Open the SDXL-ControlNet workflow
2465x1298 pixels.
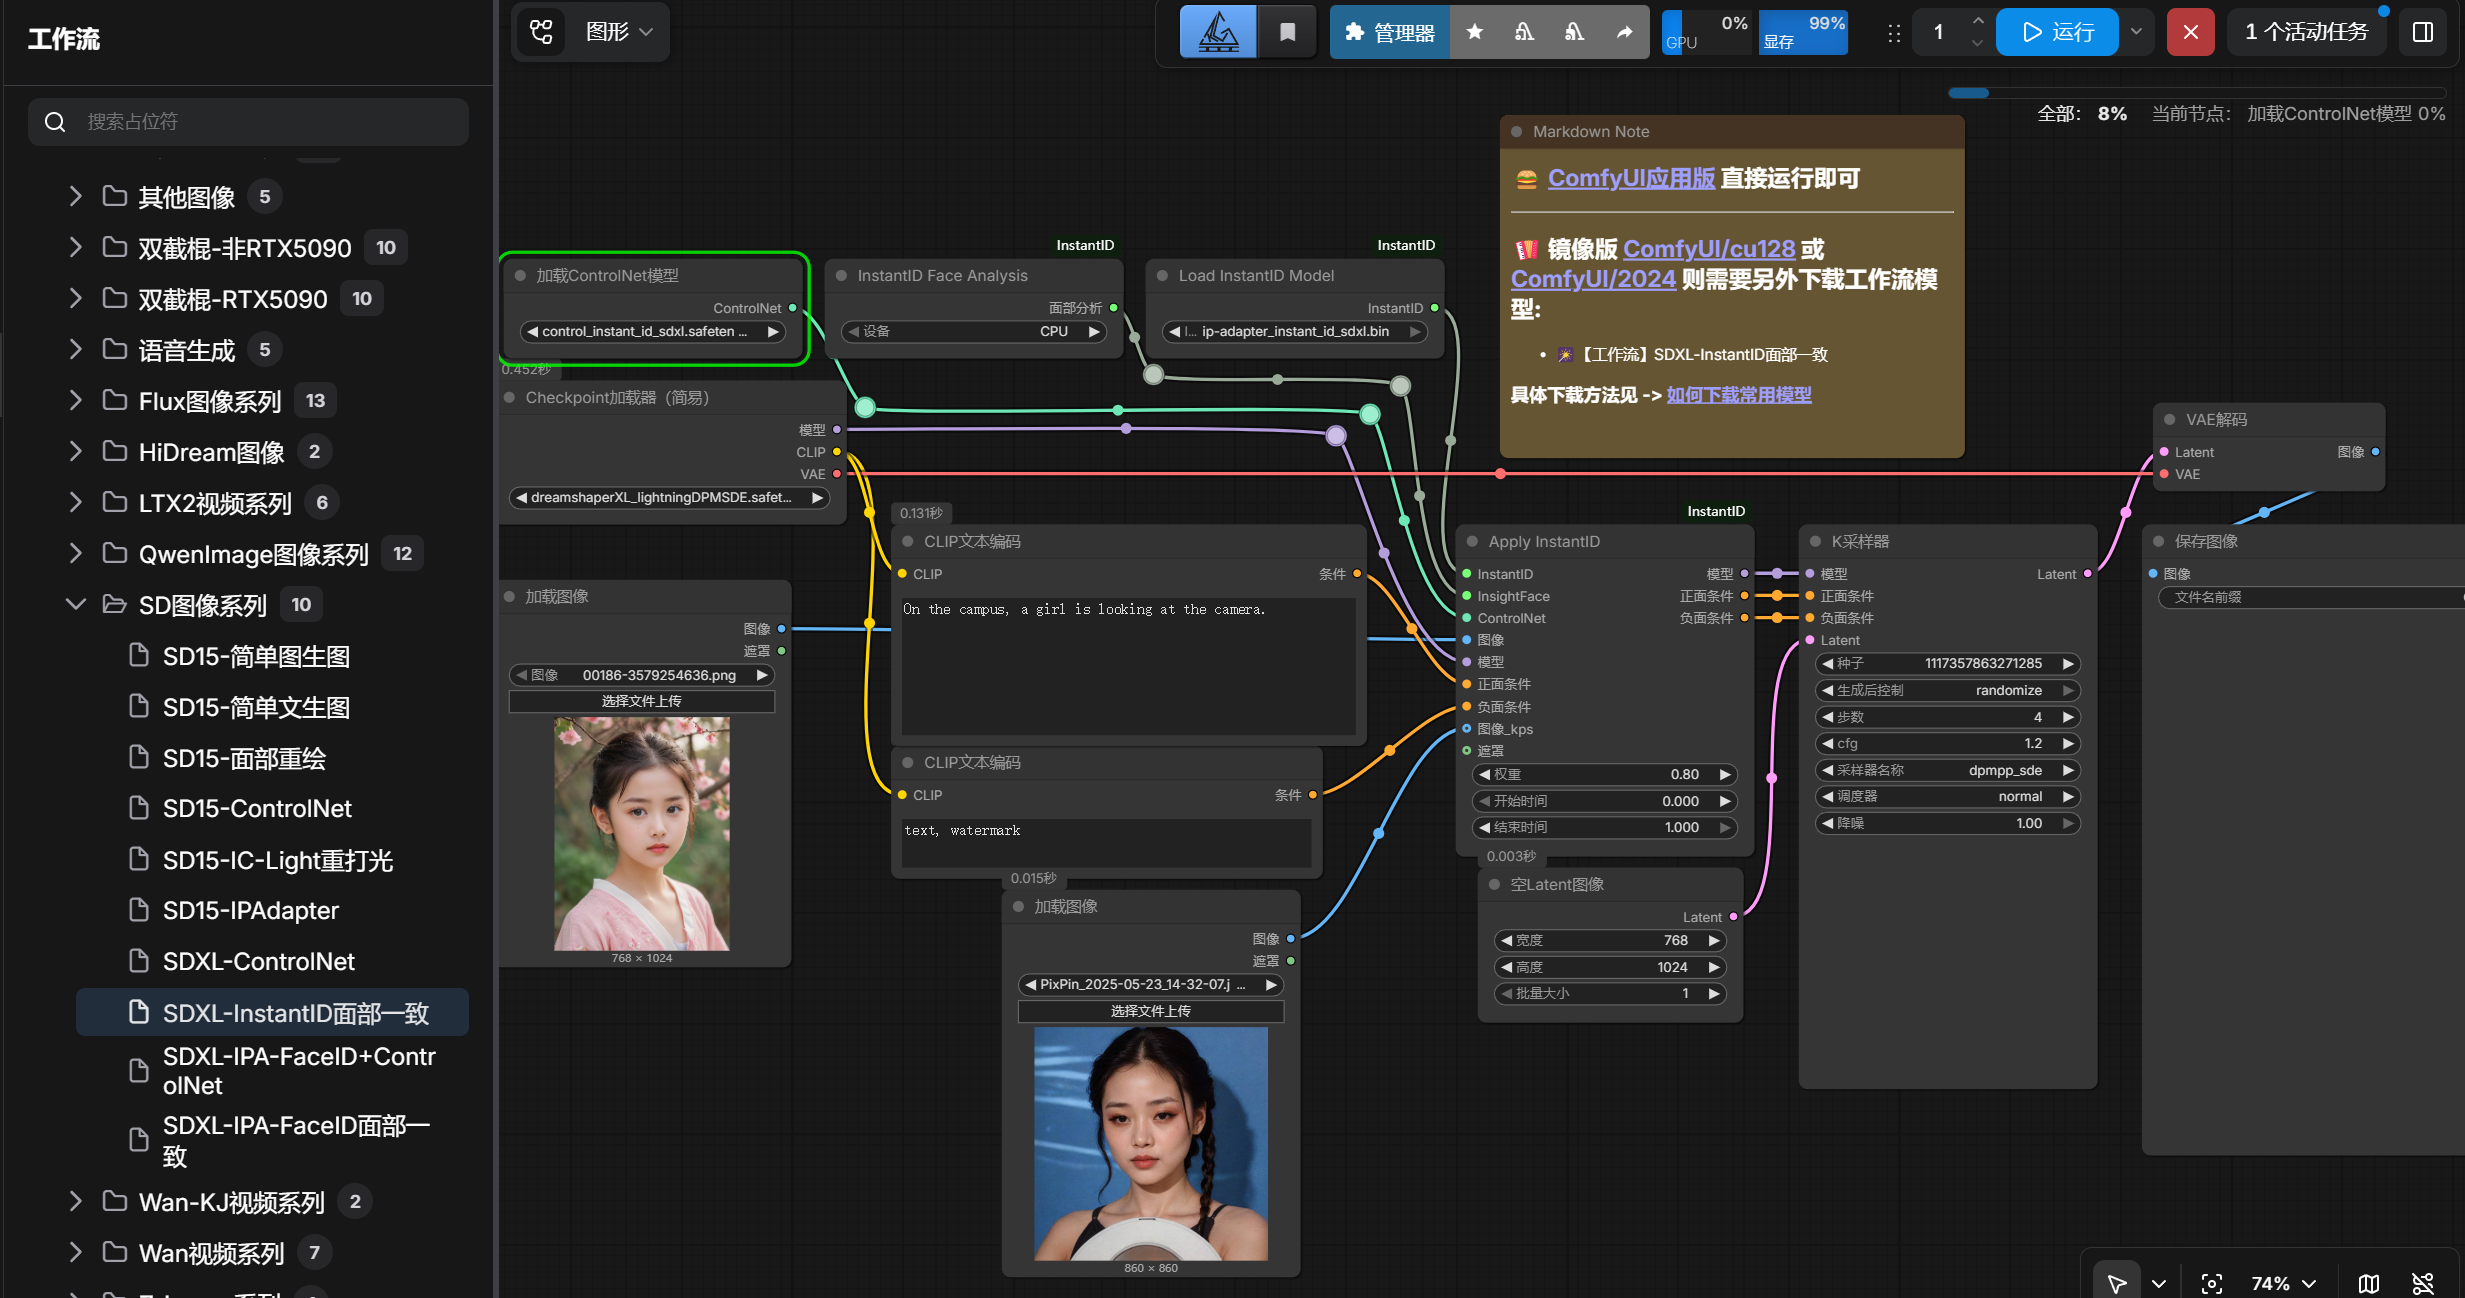pos(258,961)
